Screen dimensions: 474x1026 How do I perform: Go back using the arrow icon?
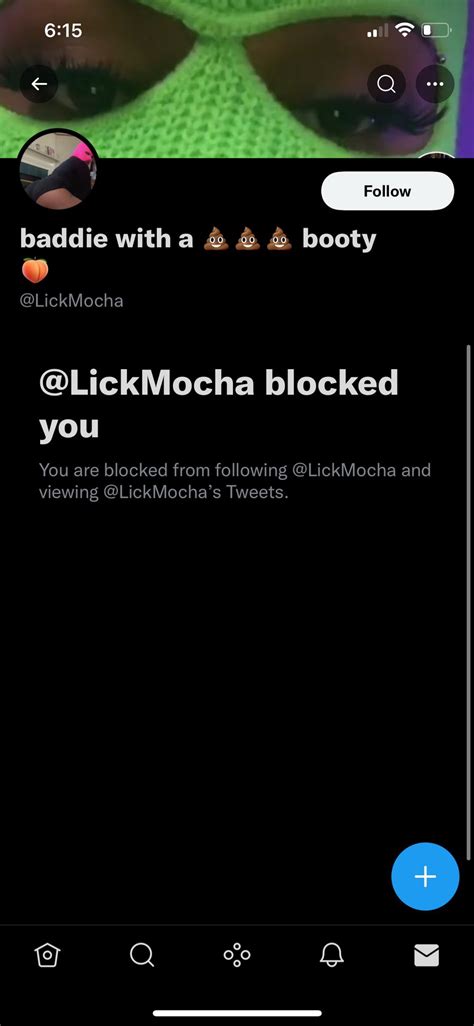[39, 84]
